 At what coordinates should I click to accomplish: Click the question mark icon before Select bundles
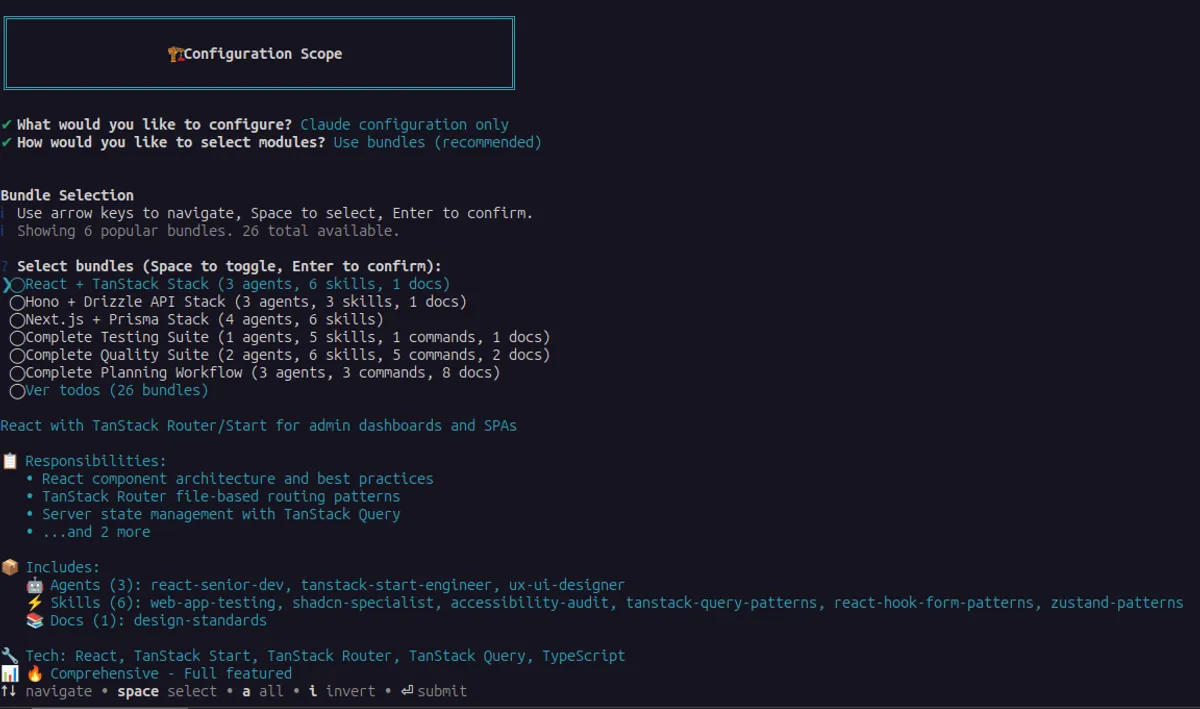pyautogui.click(x=4, y=265)
